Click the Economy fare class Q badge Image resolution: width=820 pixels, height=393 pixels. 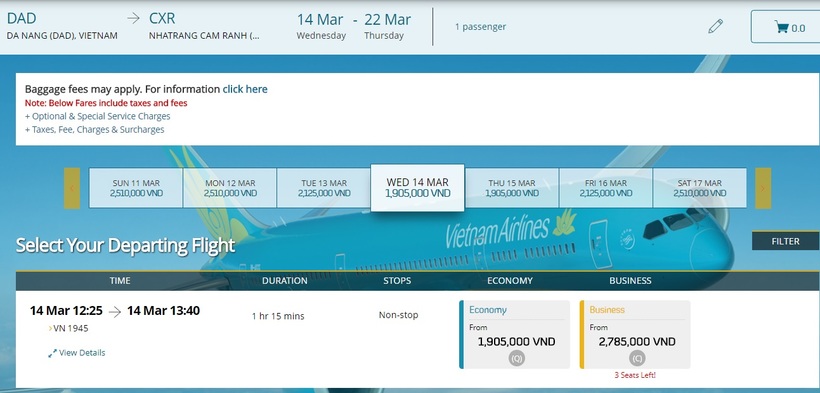pyautogui.click(x=517, y=358)
